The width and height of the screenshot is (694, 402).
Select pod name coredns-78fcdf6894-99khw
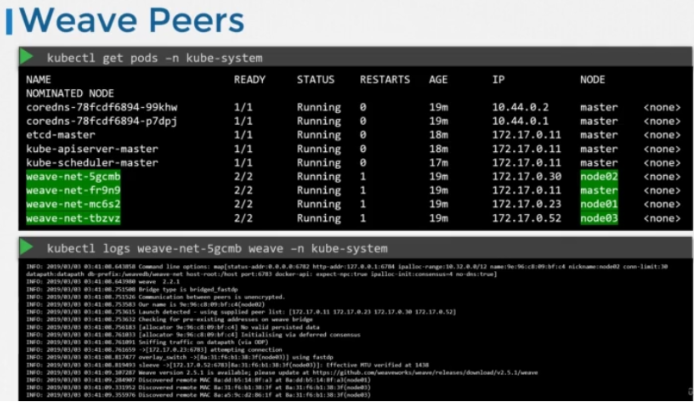tap(101, 107)
